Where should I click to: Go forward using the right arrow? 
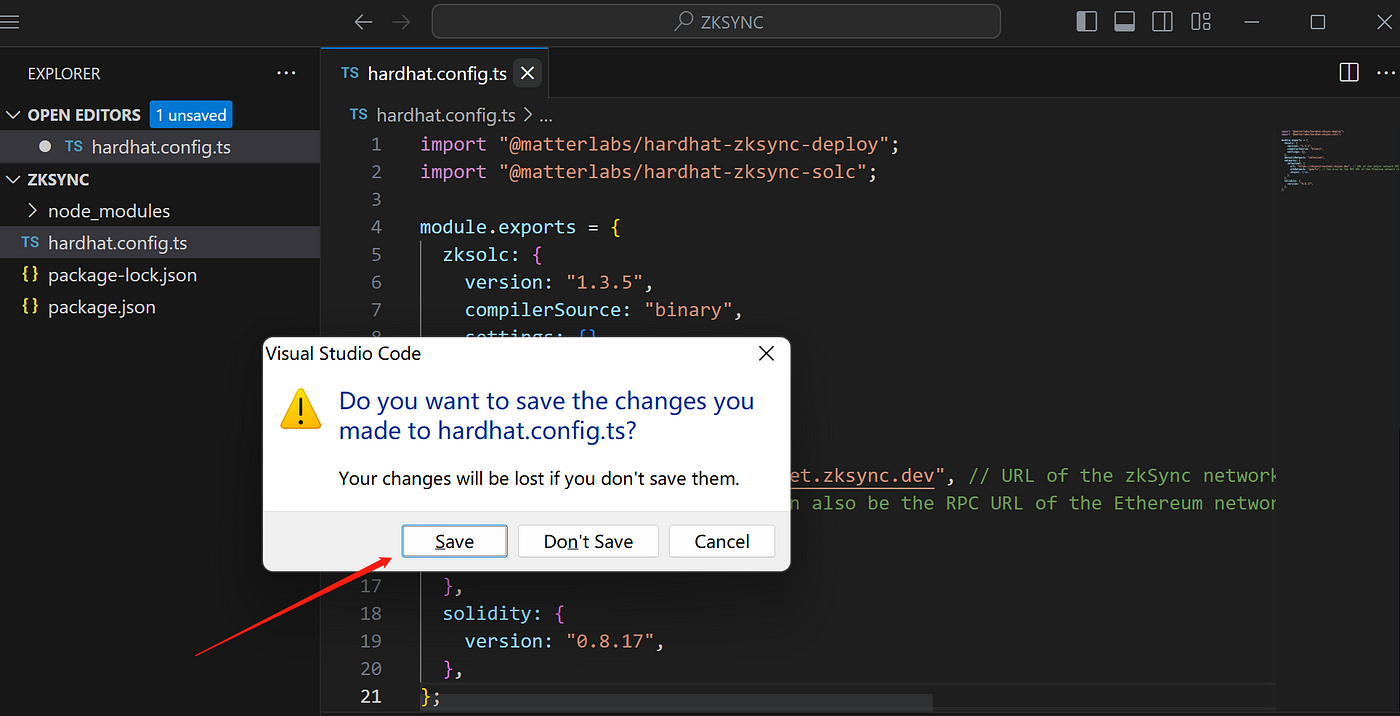click(x=401, y=21)
